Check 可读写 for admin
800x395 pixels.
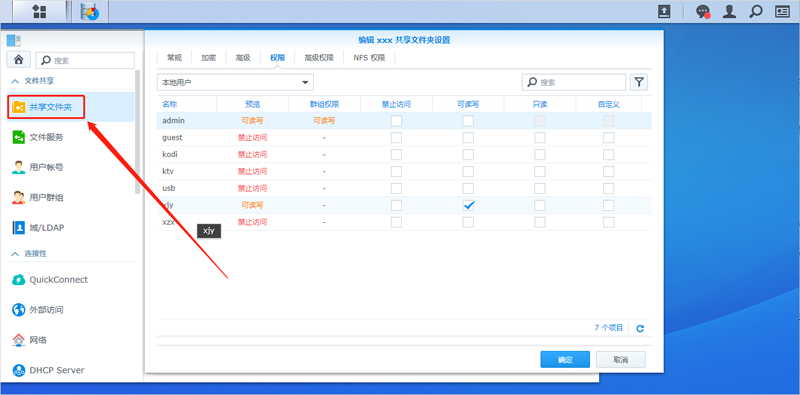[468, 121]
